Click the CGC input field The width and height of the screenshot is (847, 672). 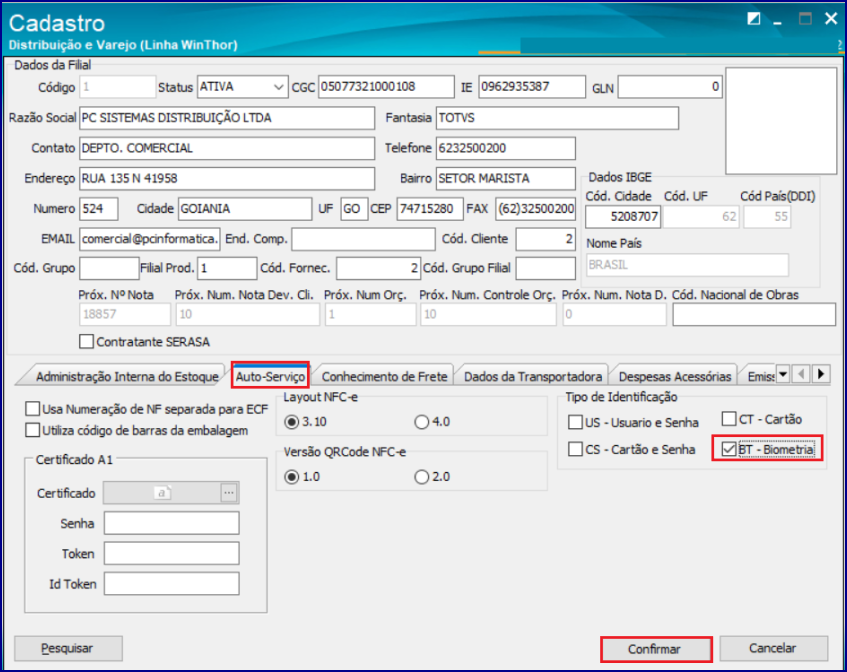386,87
